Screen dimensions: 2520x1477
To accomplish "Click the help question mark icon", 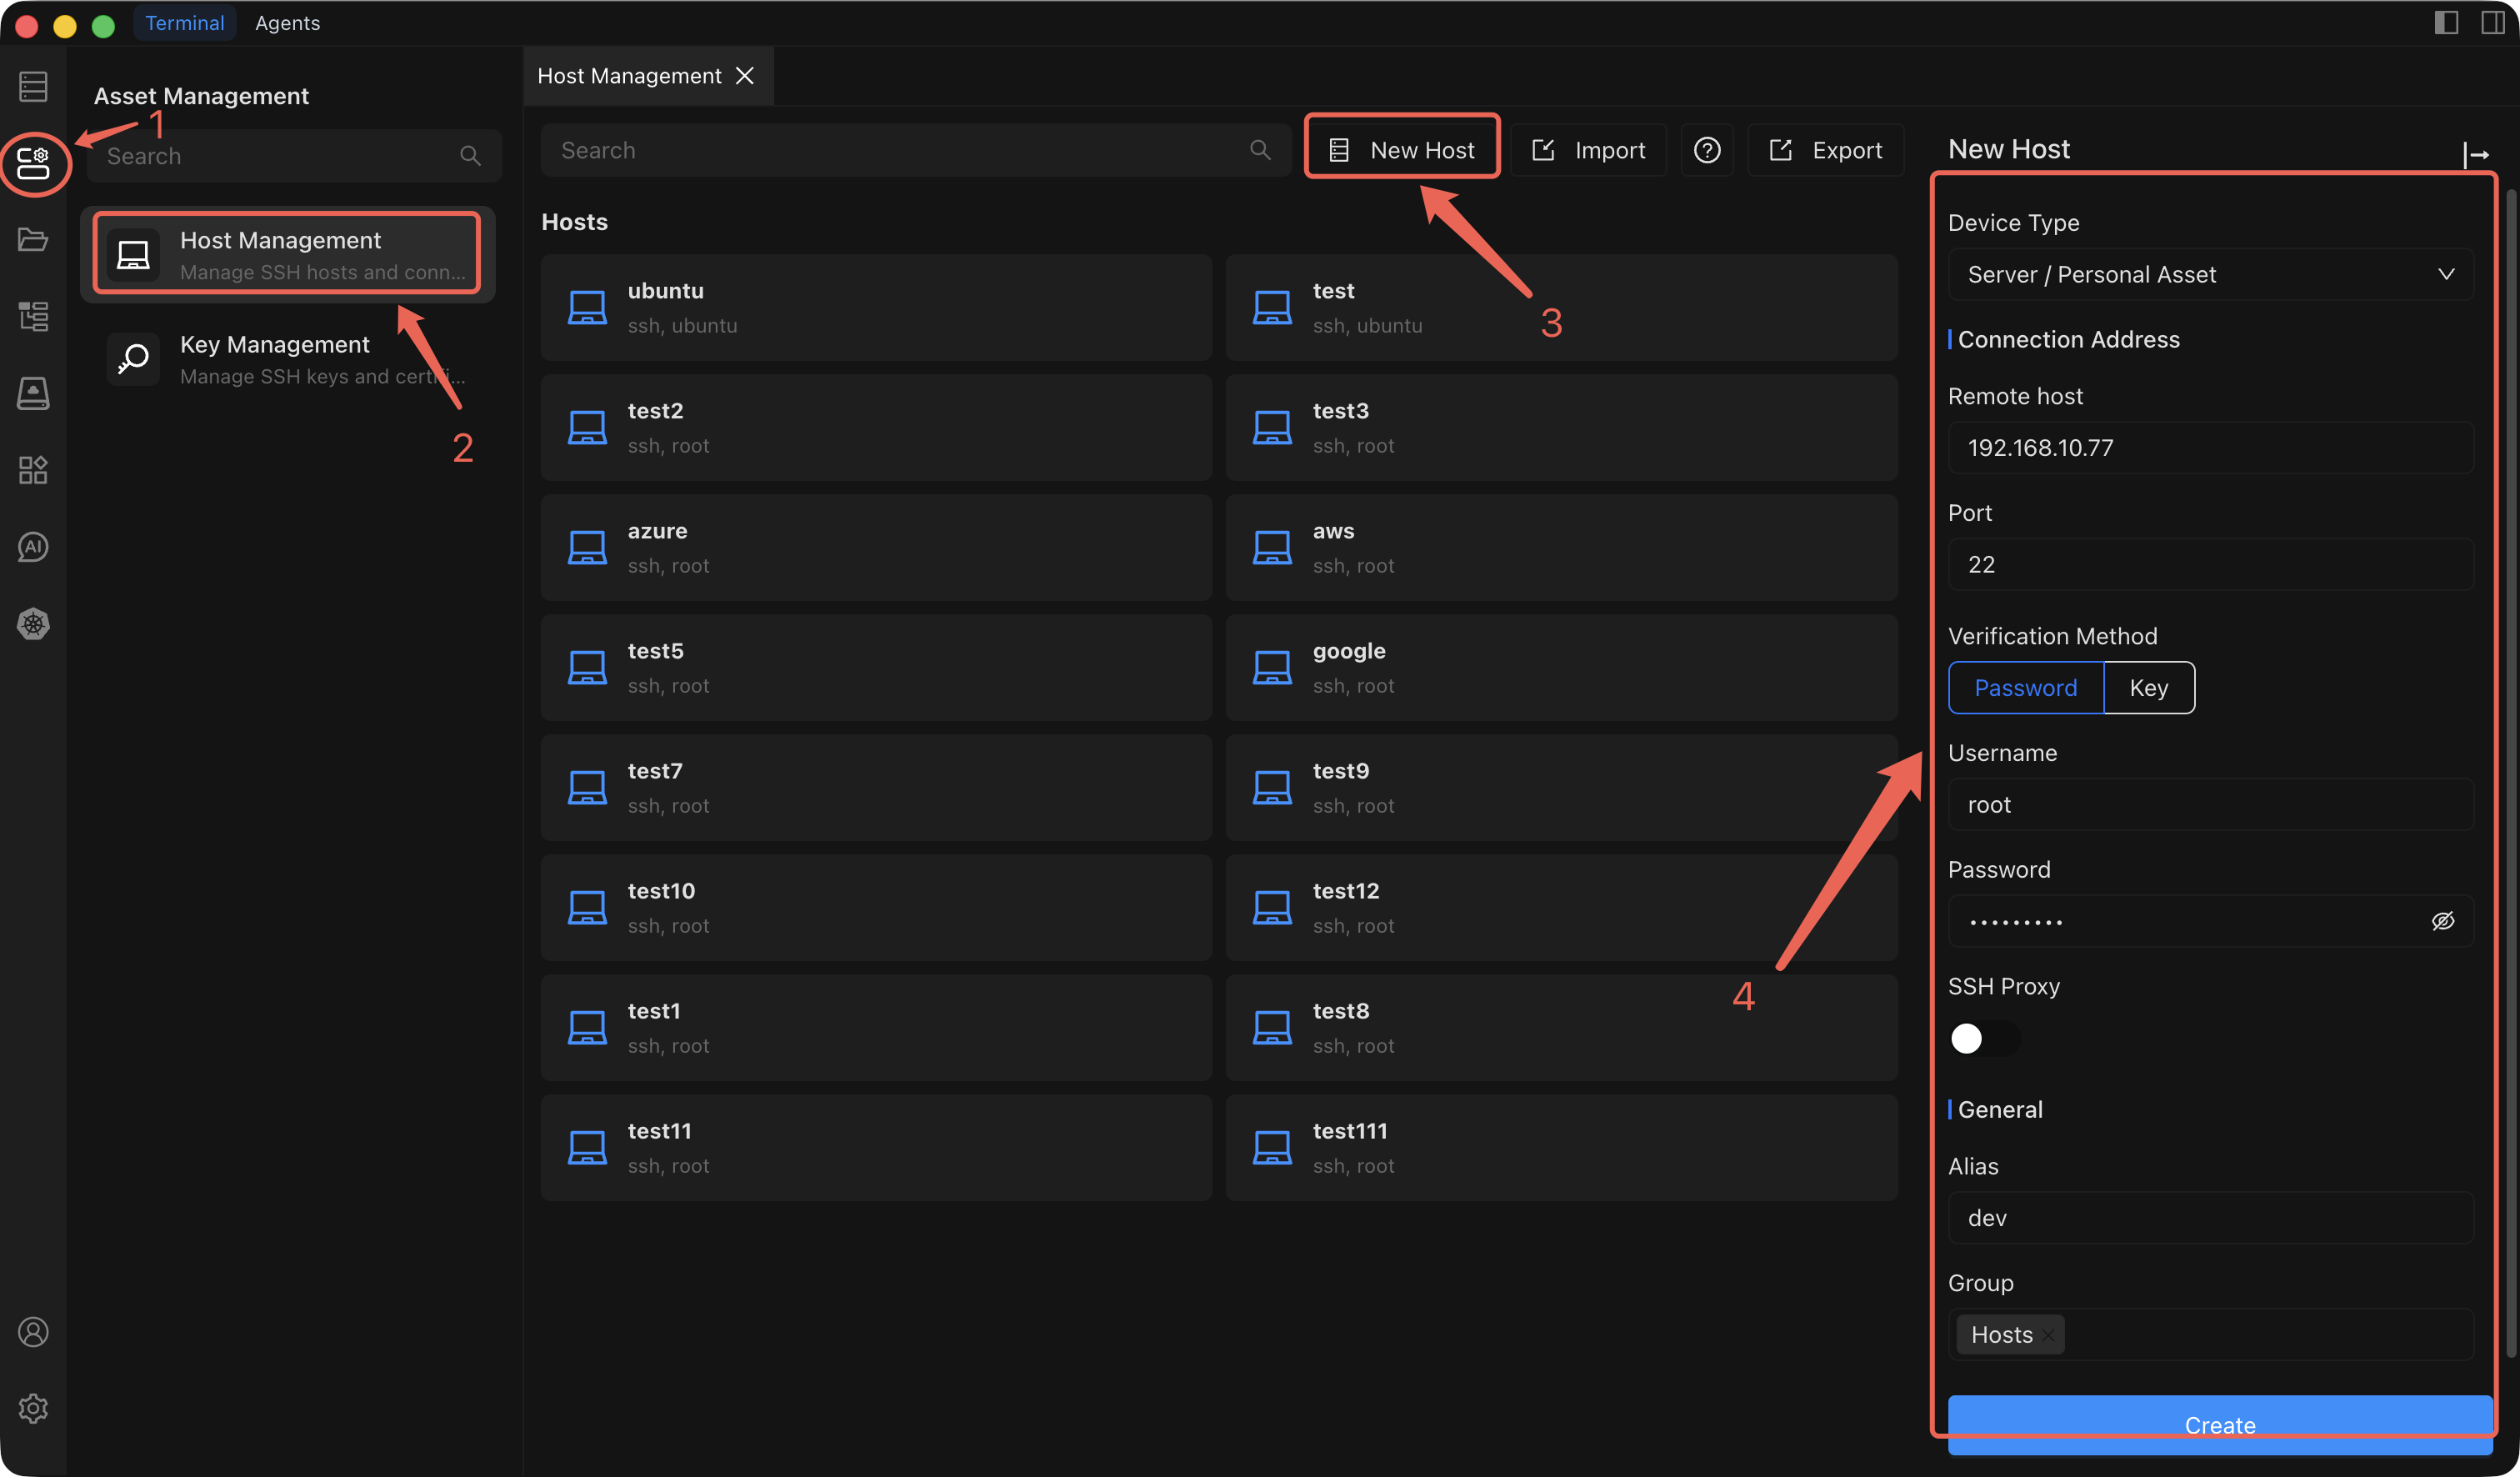I will (x=1707, y=150).
